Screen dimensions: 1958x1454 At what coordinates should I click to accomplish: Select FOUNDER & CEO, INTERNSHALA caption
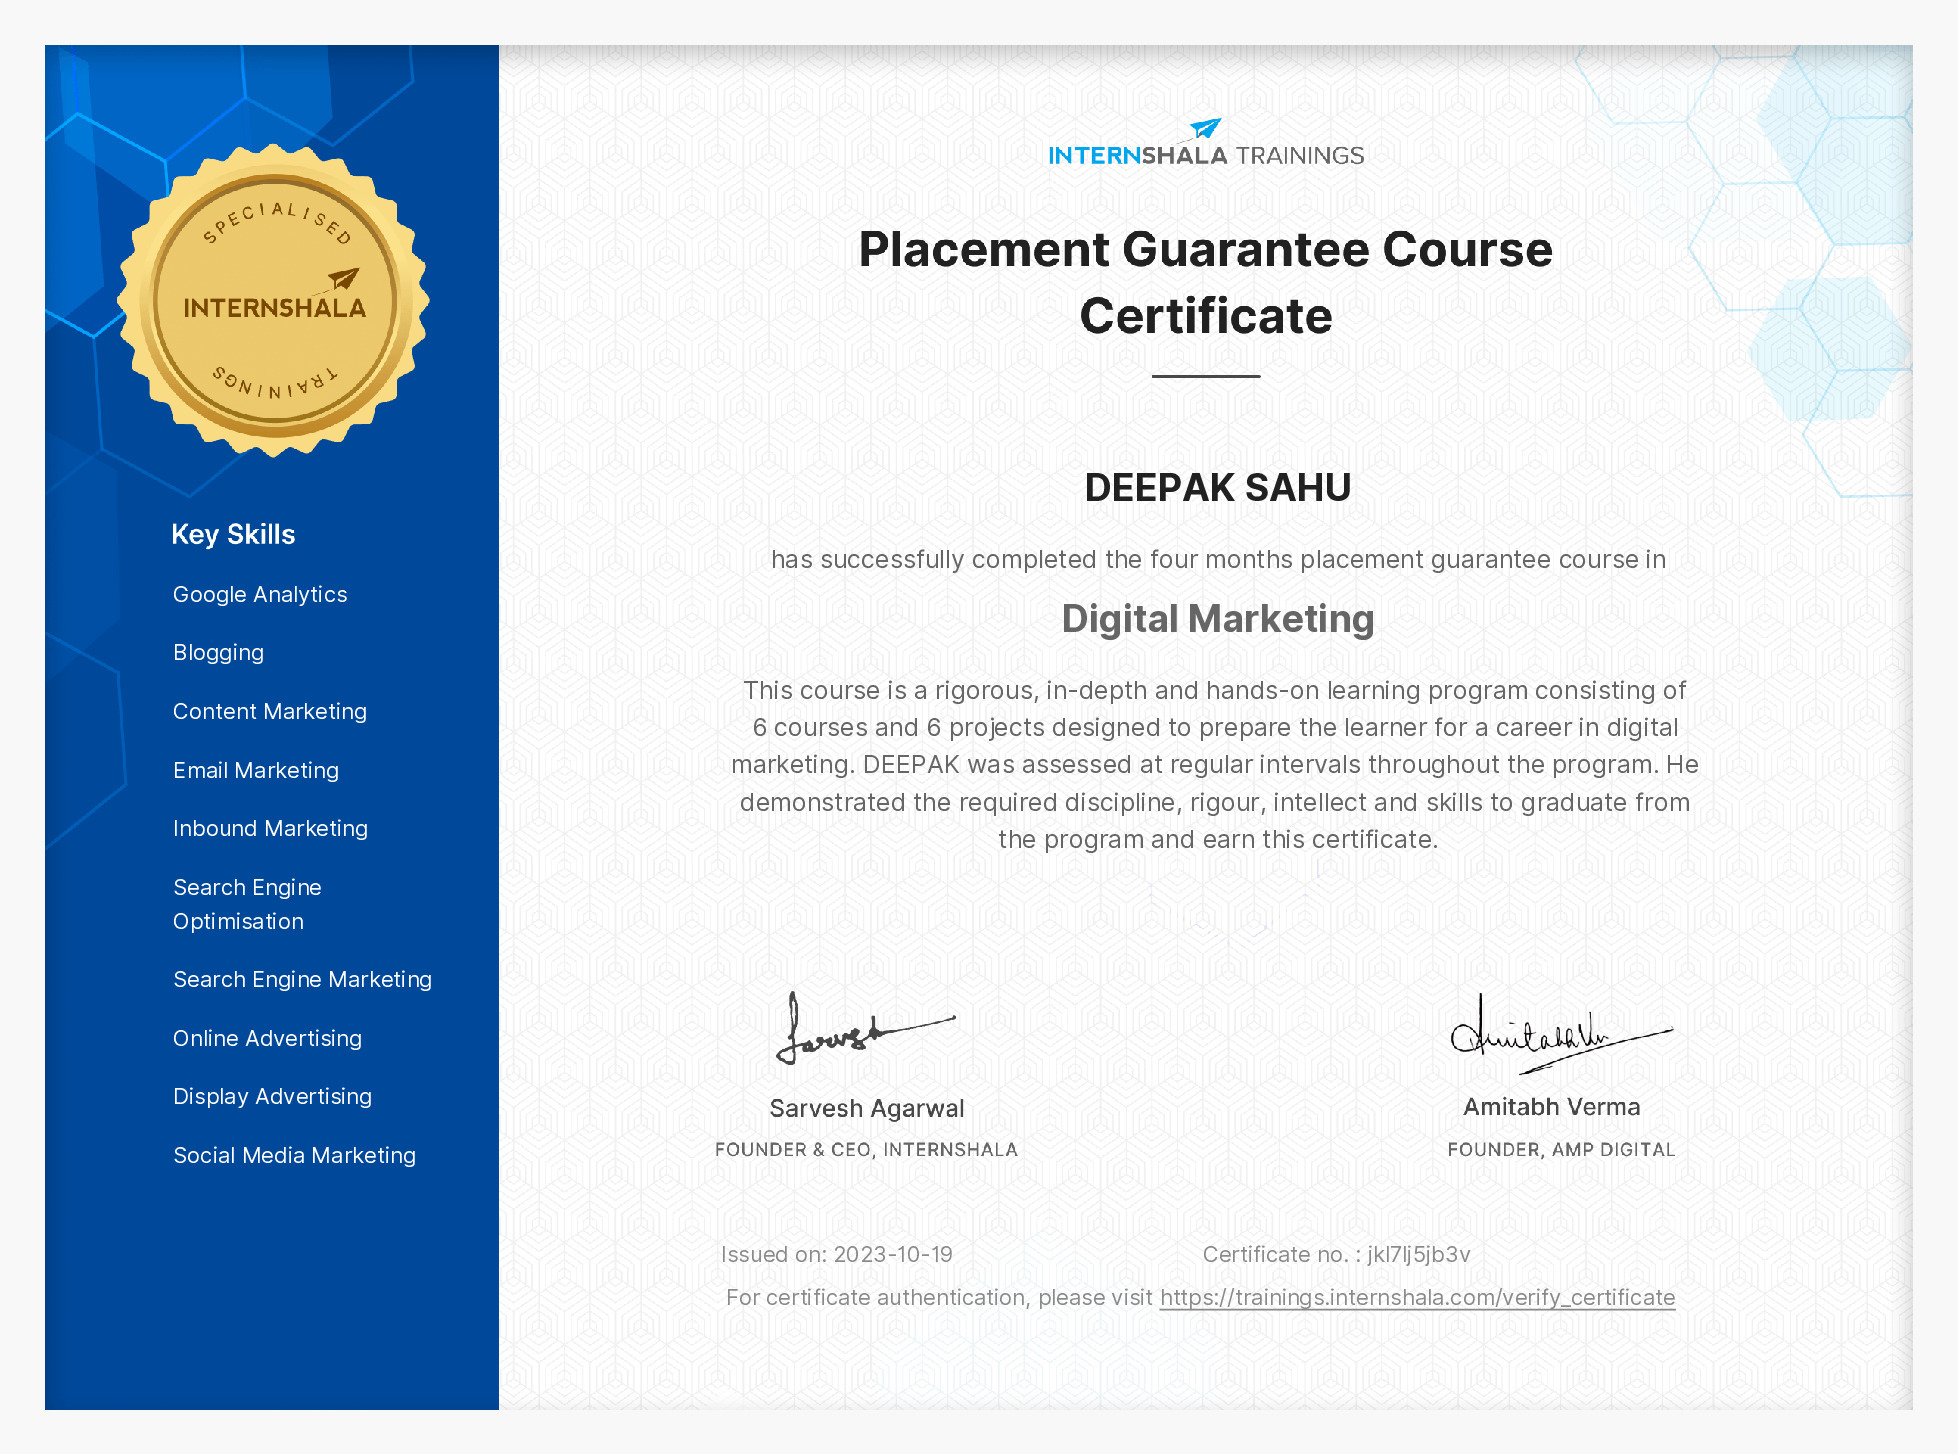(x=866, y=1150)
